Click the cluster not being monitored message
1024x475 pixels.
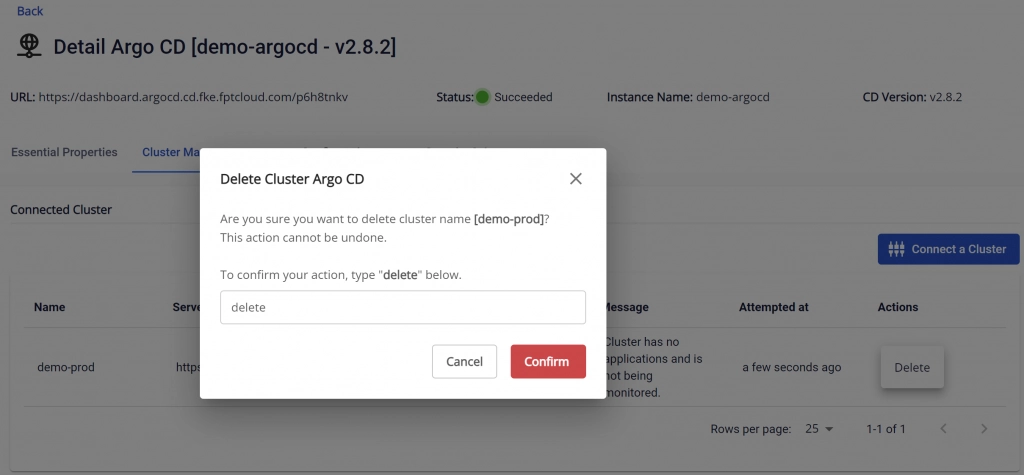point(655,367)
